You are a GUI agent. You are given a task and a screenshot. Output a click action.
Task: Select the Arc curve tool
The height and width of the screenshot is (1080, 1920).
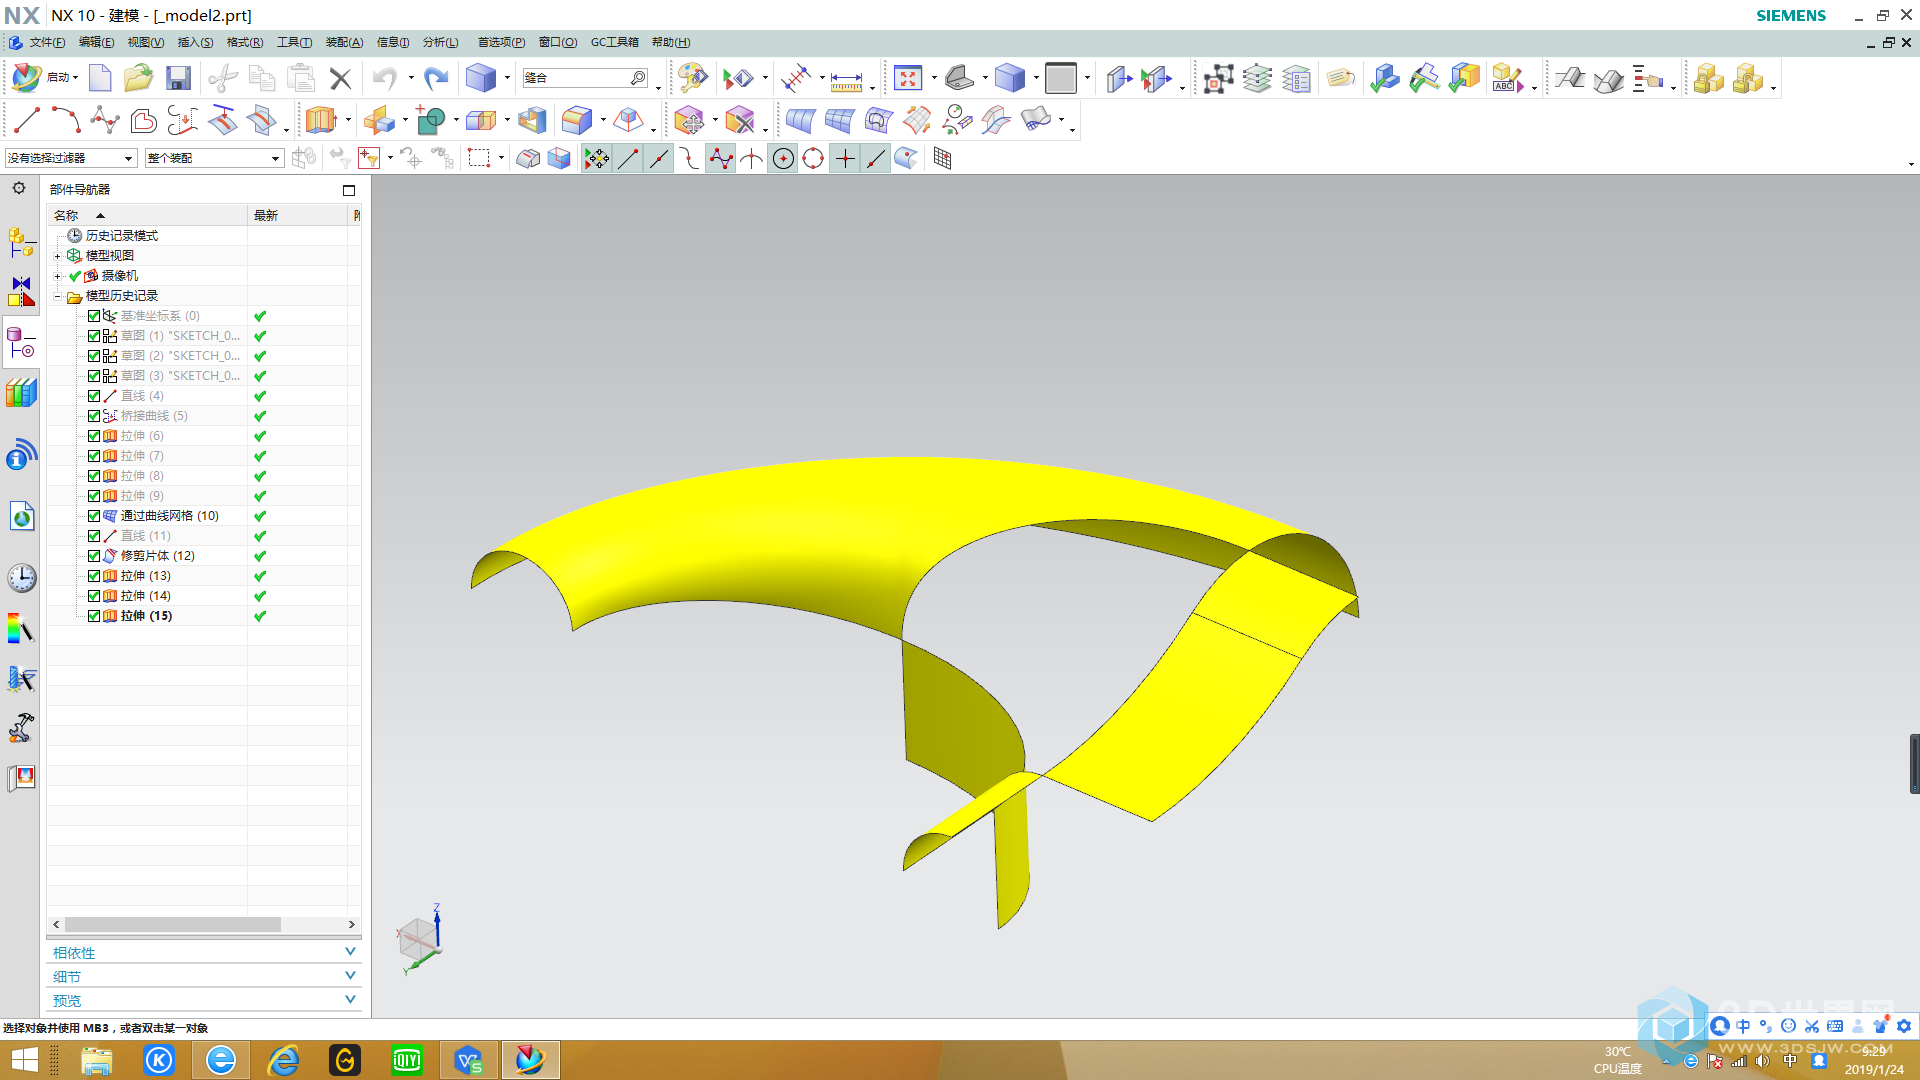[65, 121]
